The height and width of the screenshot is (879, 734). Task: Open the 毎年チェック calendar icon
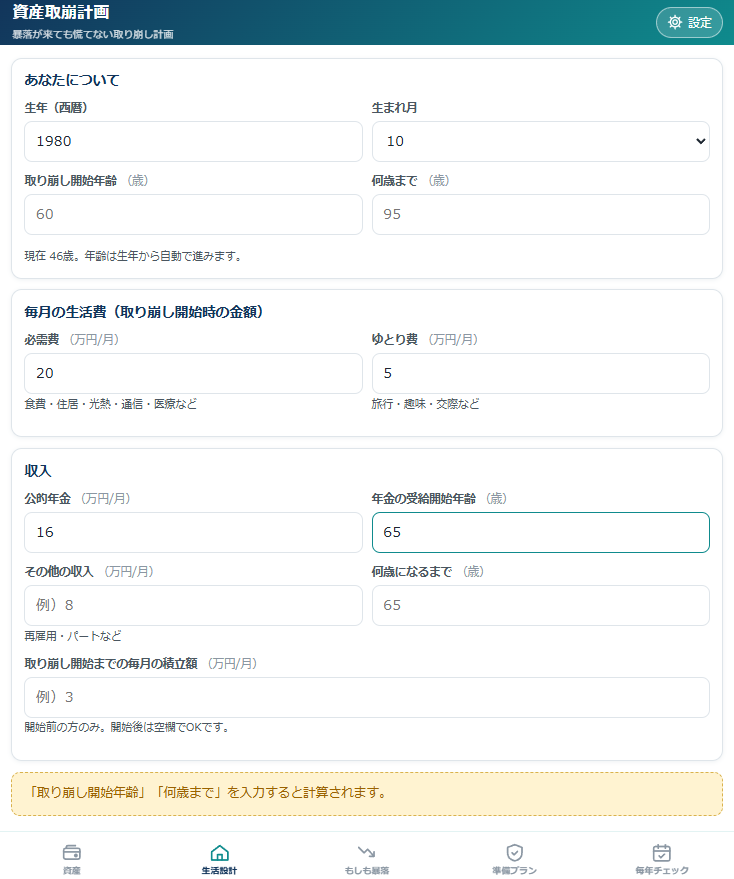(662, 853)
